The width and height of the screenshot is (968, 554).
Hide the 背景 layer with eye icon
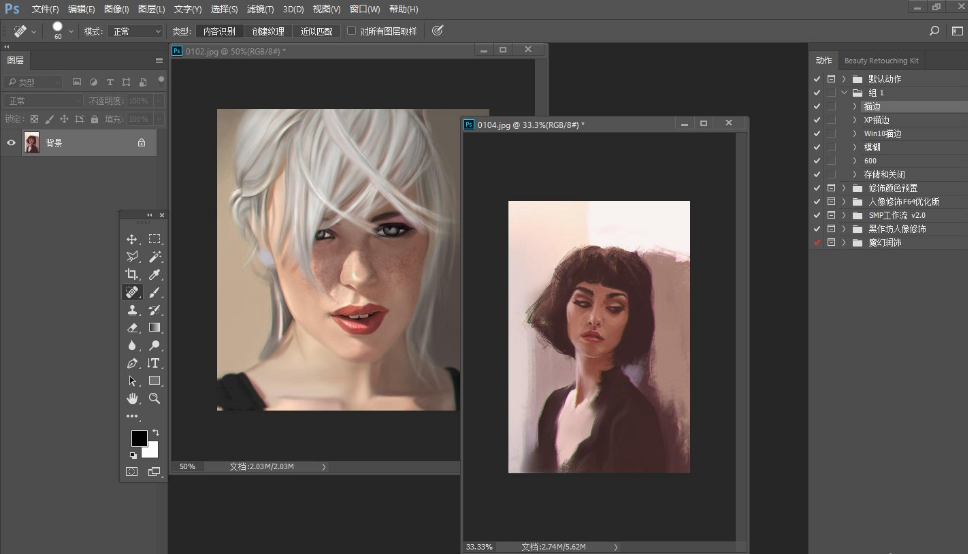(12, 143)
